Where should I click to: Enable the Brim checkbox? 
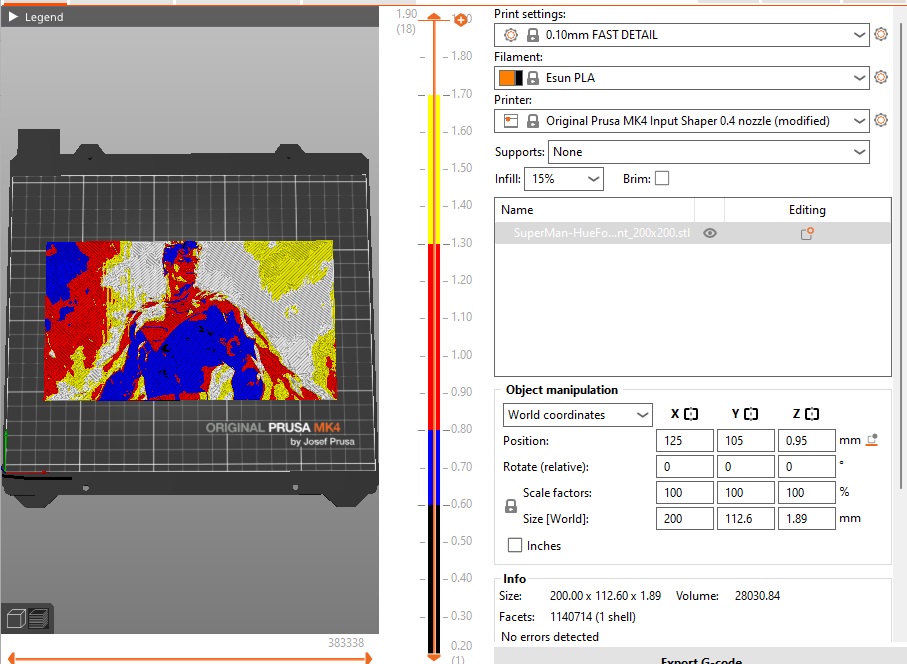(662, 178)
